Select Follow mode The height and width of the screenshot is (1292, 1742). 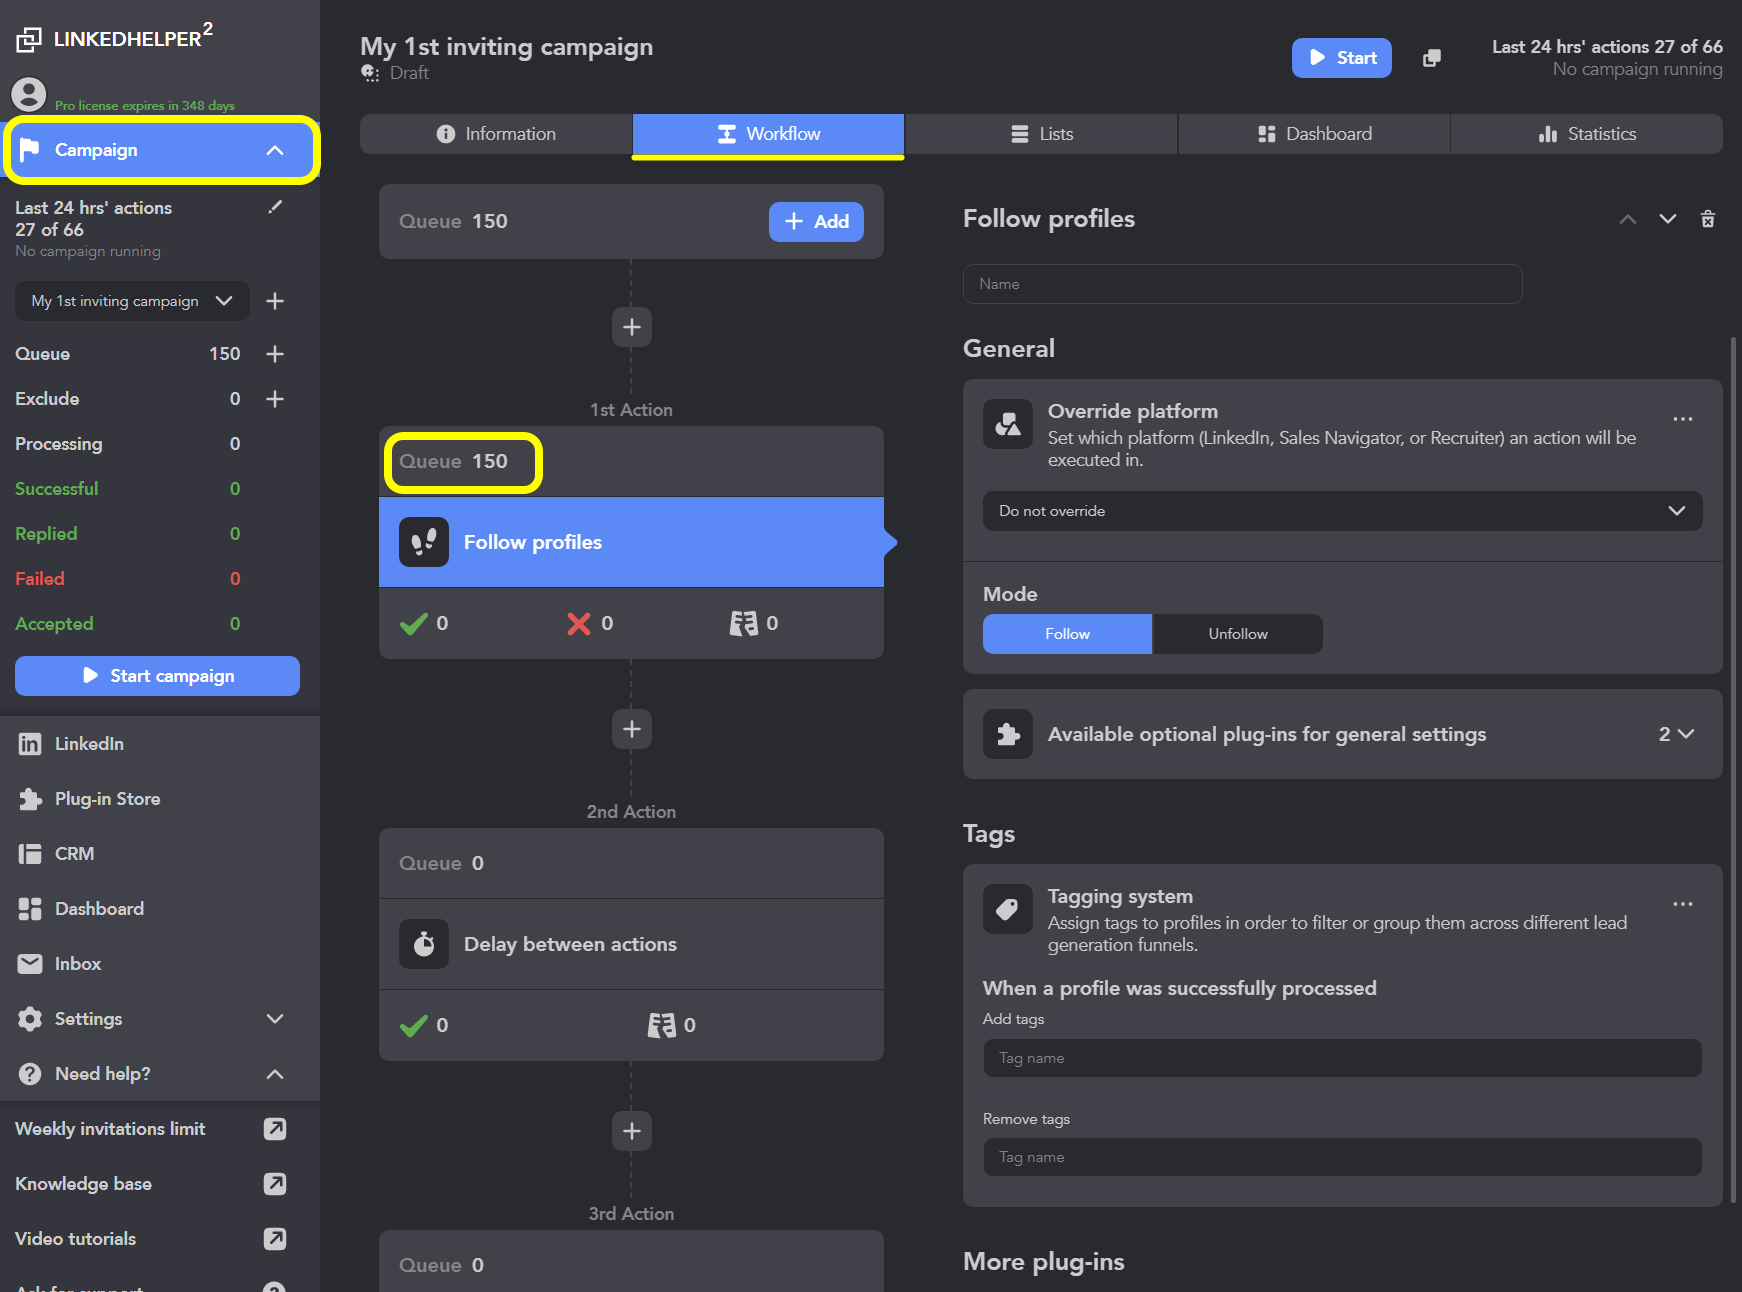1067,634
